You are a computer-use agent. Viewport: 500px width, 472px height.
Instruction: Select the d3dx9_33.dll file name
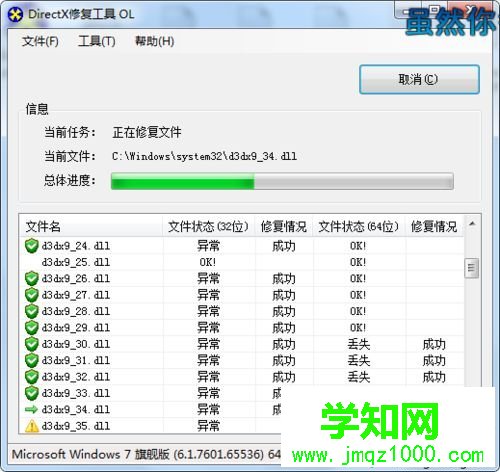(x=76, y=393)
